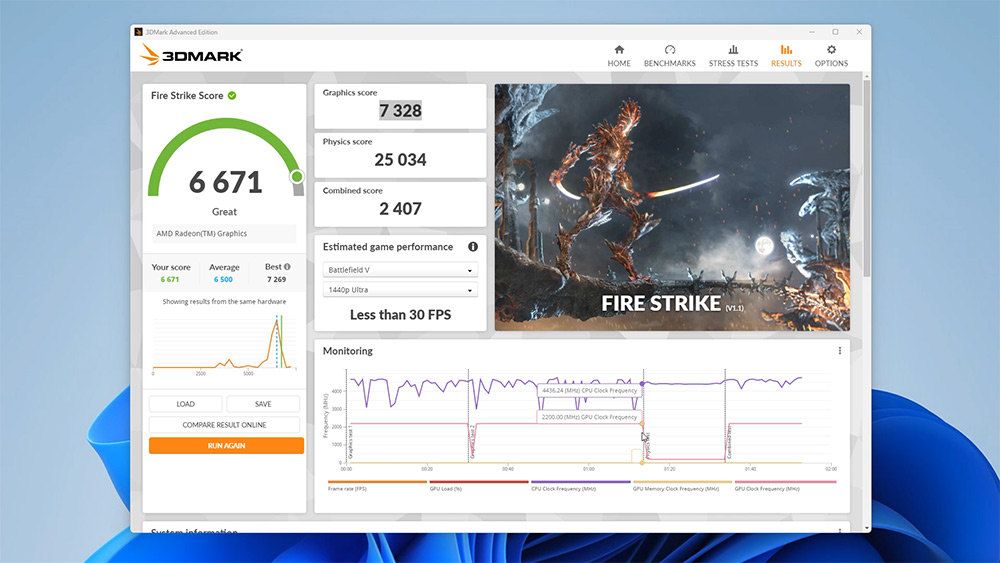
Task: Open the Benchmarks gauge icon
Action: (670, 50)
